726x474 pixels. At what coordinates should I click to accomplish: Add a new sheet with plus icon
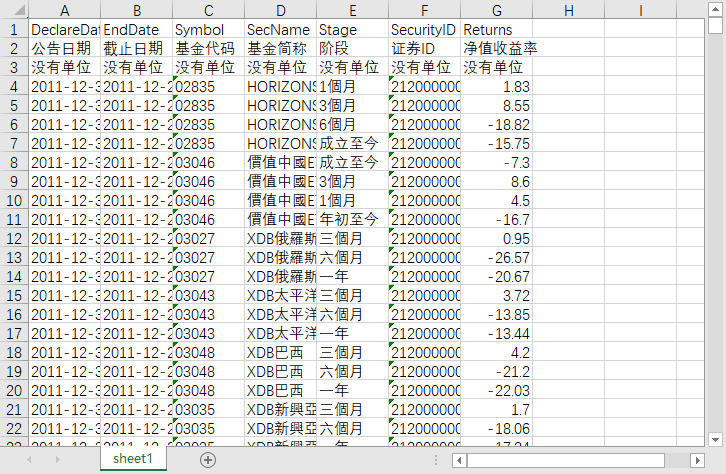pyautogui.click(x=208, y=460)
